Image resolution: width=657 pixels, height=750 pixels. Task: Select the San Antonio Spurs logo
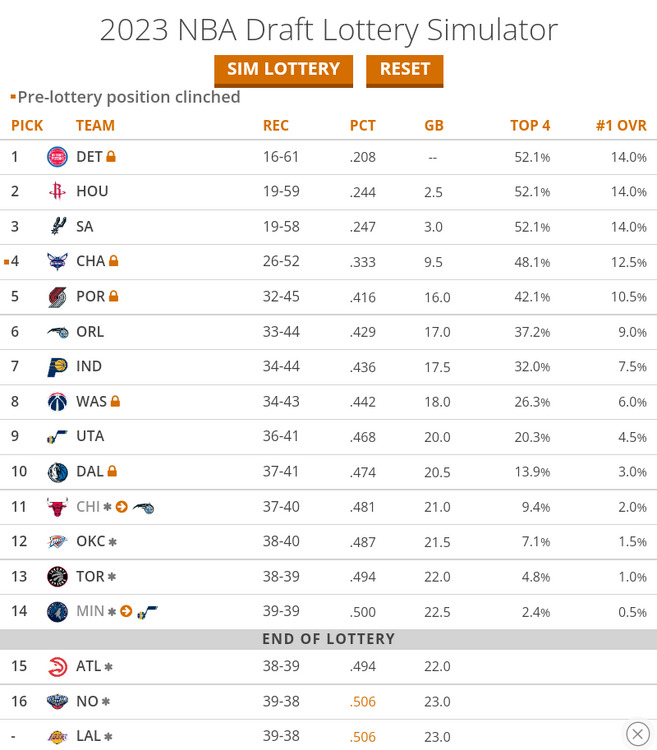pyautogui.click(x=57, y=227)
